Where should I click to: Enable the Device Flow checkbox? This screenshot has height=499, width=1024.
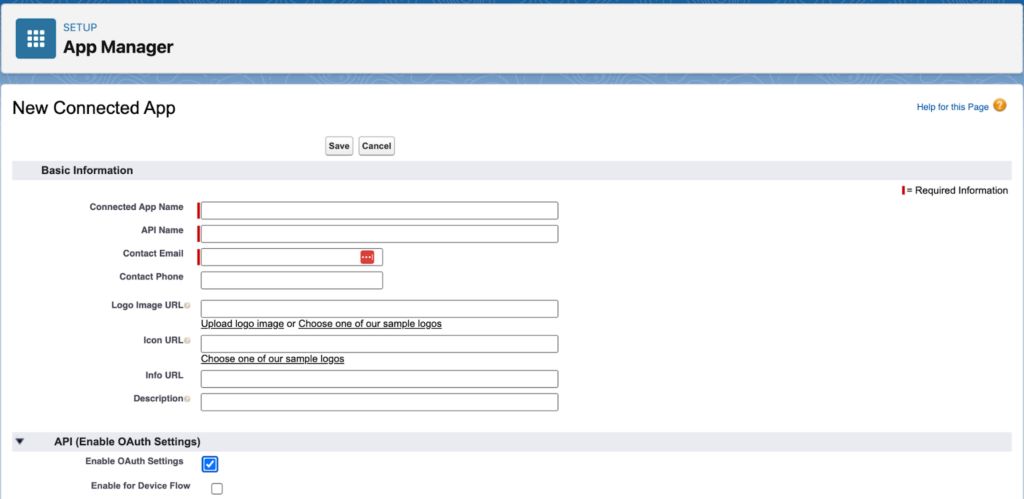pyautogui.click(x=217, y=489)
